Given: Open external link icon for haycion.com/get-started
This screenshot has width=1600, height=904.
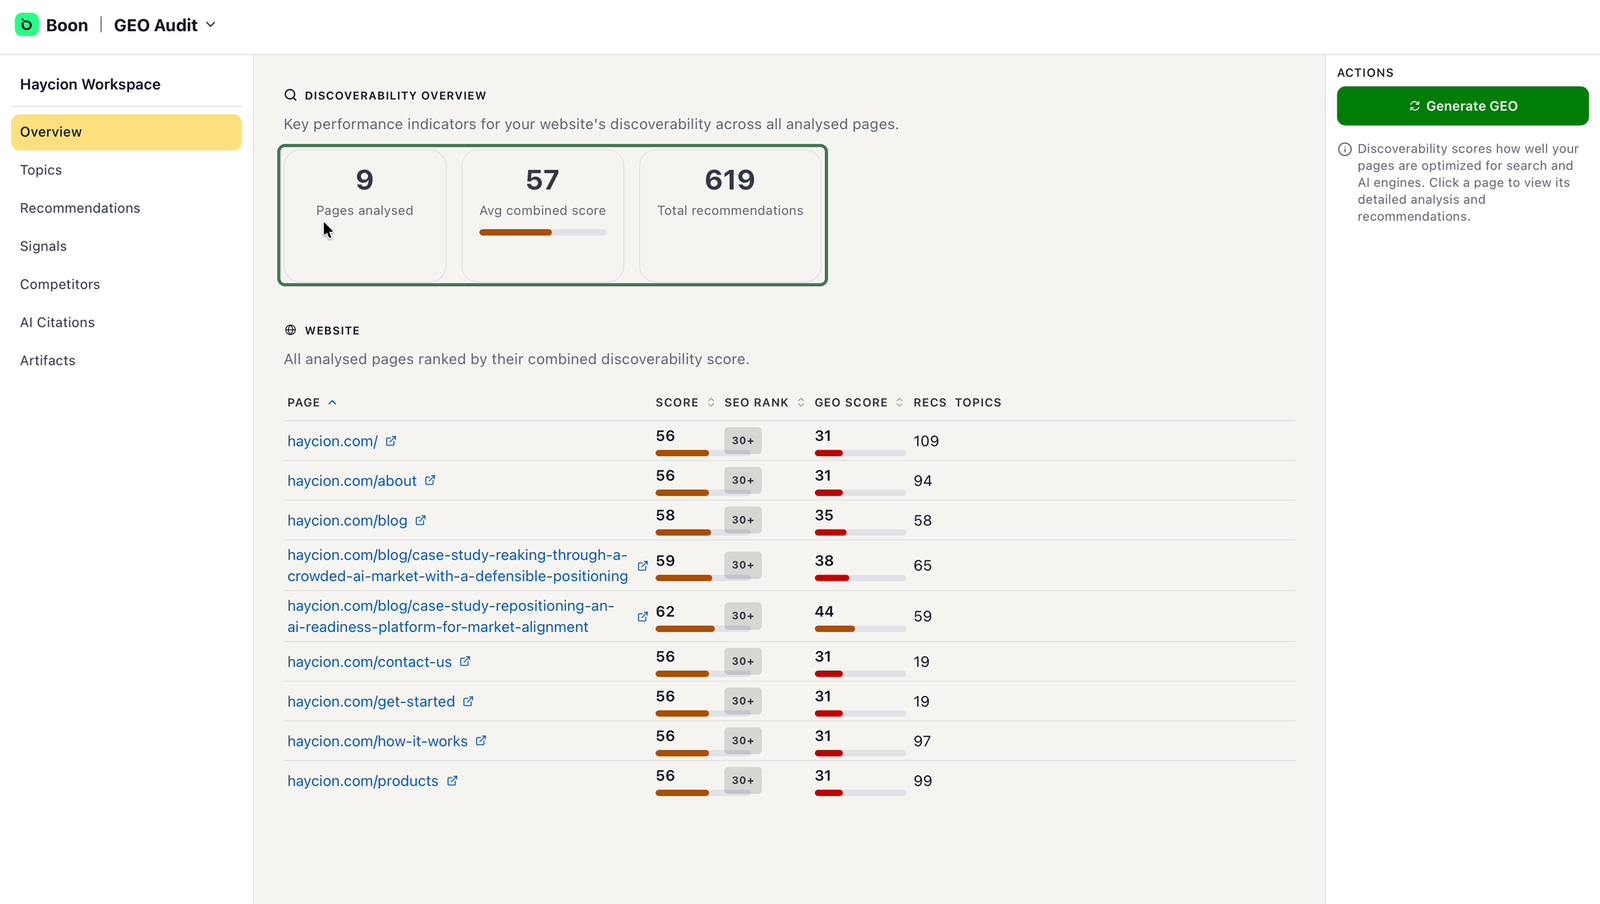Looking at the screenshot, I should pos(468,702).
